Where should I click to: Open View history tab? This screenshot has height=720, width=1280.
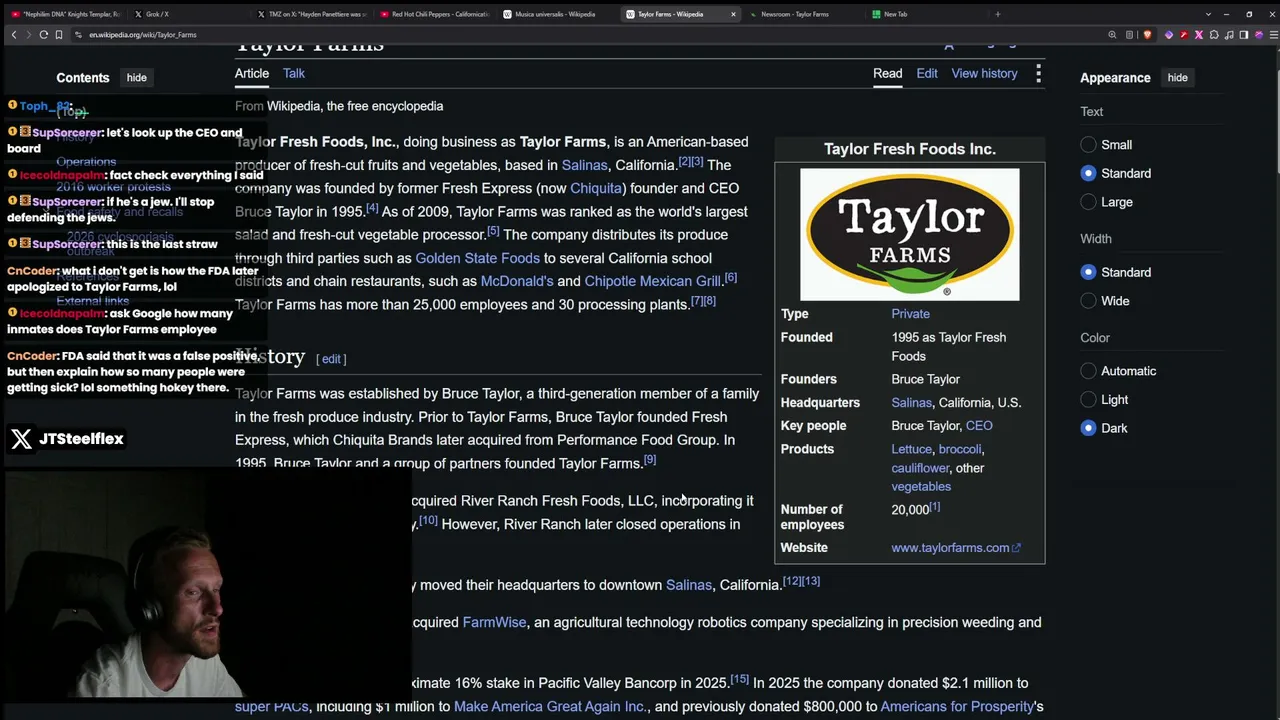tap(984, 73)
